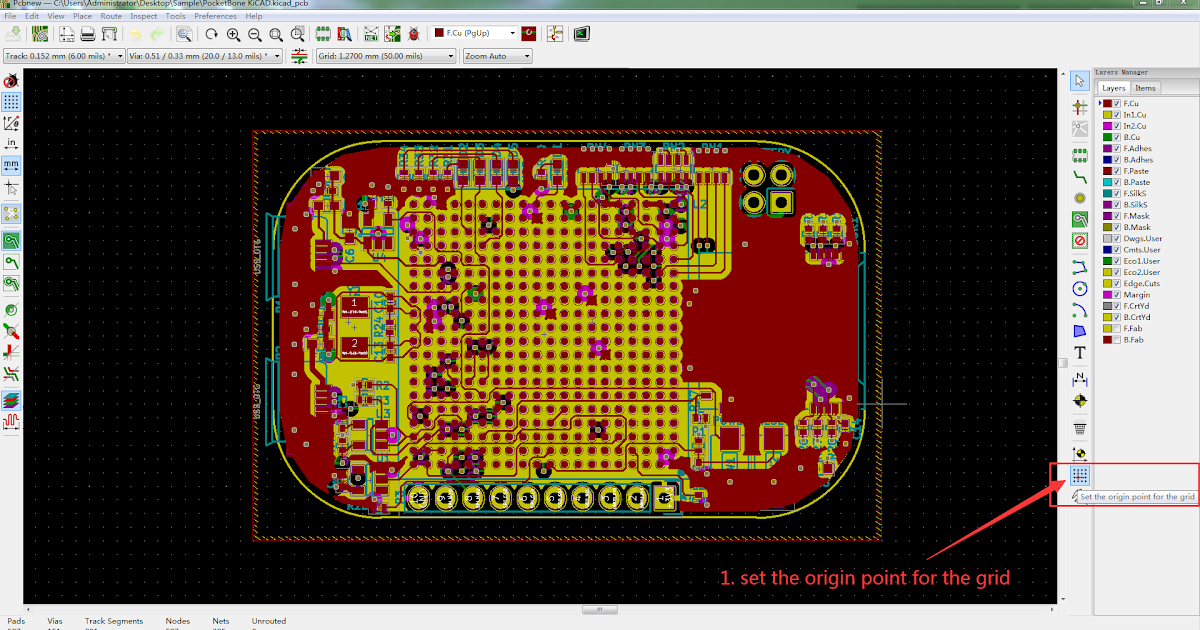The height and width of the screenshot is (630, 1200).
Task: Switch units to millimeters
Action: 12,165
